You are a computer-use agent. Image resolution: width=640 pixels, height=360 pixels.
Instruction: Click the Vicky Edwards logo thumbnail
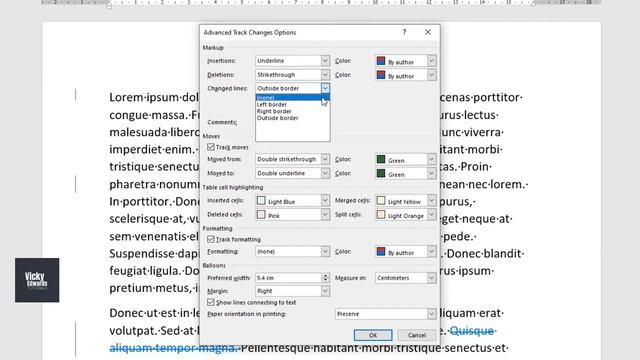pos(37,280)
